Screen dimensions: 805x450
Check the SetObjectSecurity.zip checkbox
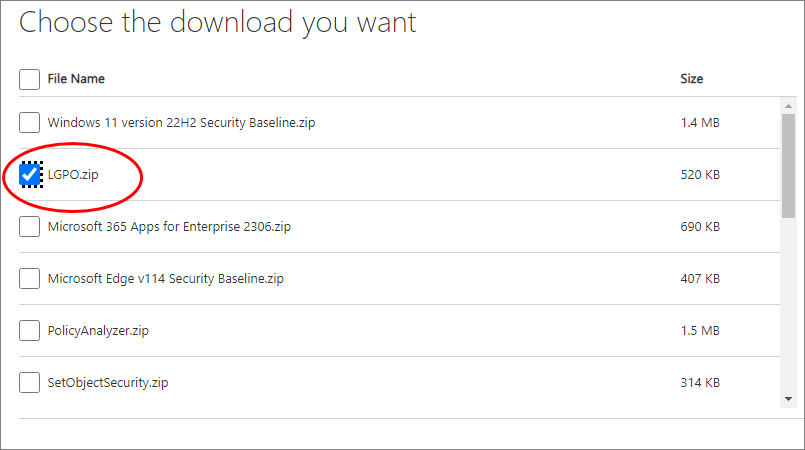[x=29, y=382]
